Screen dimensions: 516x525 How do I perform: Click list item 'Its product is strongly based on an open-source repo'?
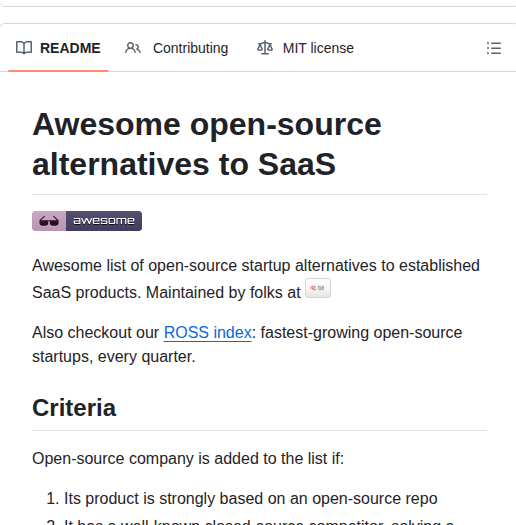coord(251,499)
